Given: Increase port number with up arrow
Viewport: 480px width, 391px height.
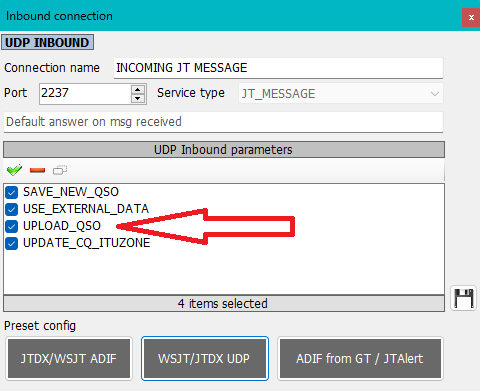Looking at the screenshot, I should (x=138, y=90).
